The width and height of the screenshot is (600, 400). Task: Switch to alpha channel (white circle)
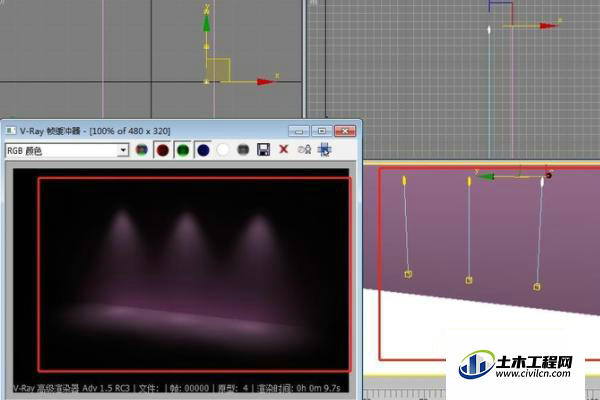pos(223,150)
